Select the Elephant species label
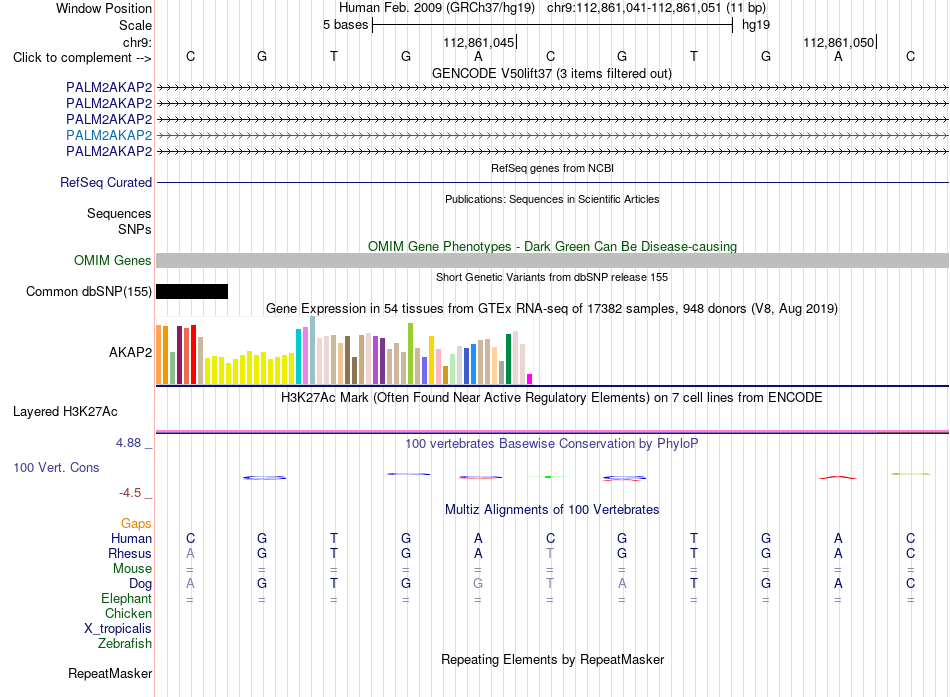 [x=126, y=598]
